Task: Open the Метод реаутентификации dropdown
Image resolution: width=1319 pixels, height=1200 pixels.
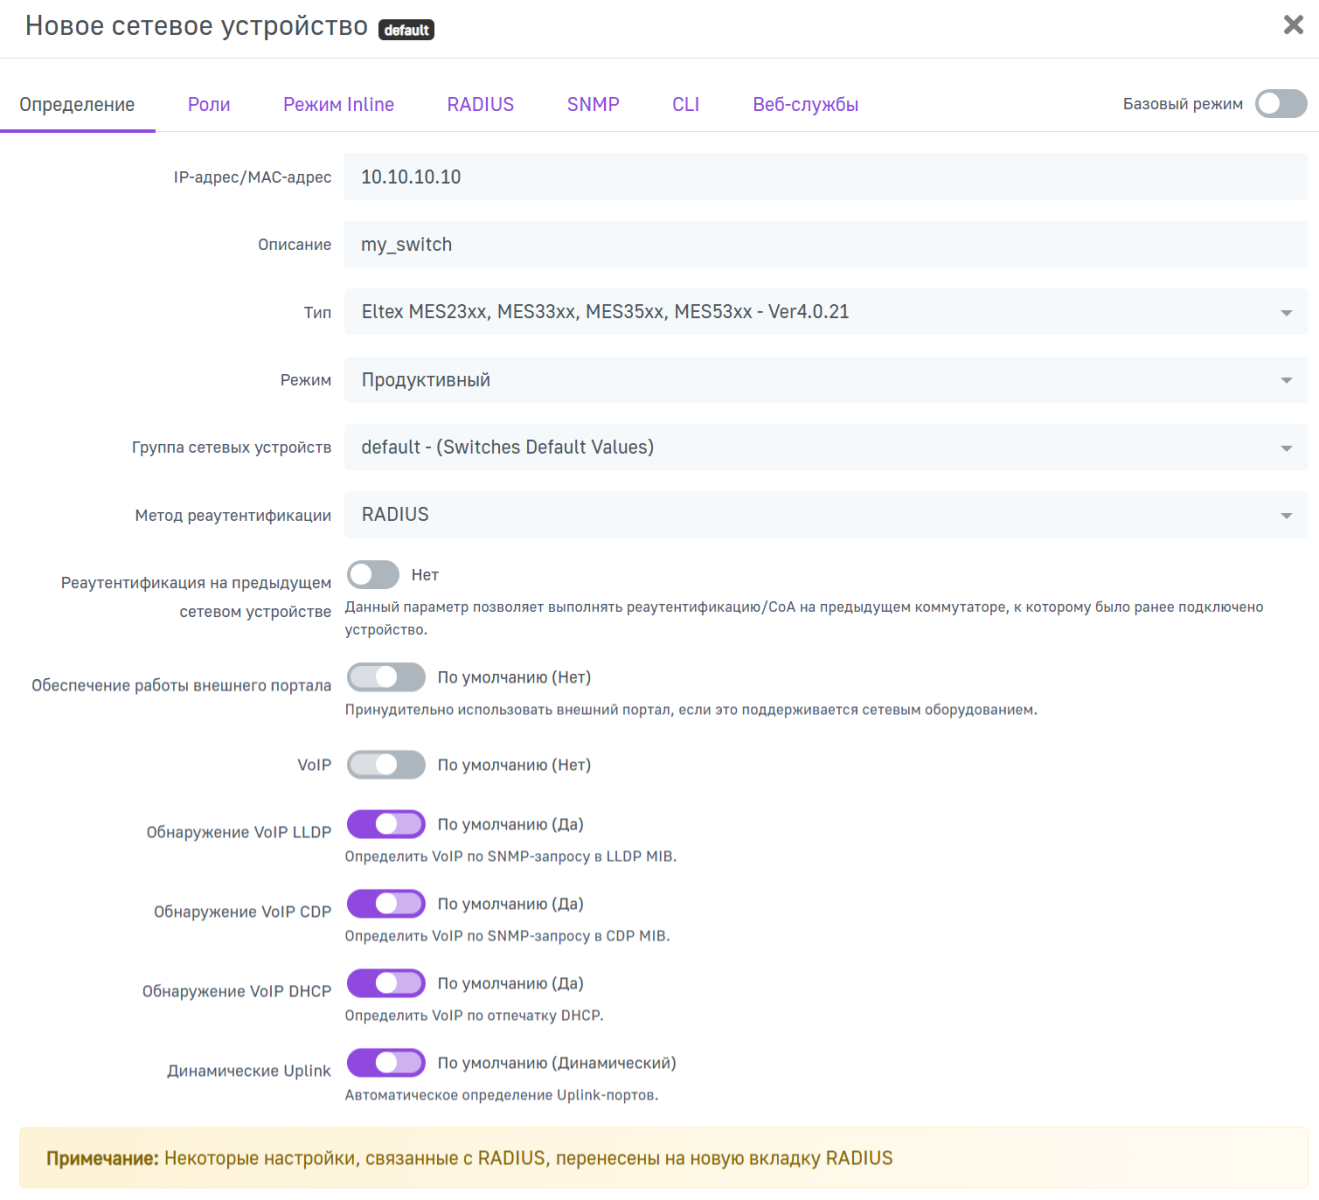Action: tap(825, 515)
